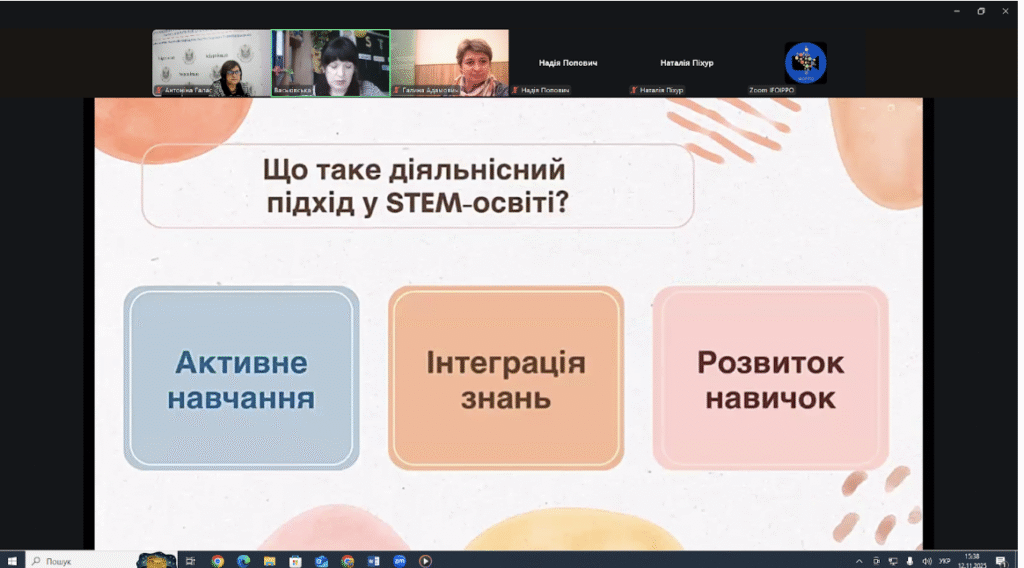This screenshot has width=1024, height=568.
Task: Select Галина Адамович's video thumbnail
Action: click(449, 63)
